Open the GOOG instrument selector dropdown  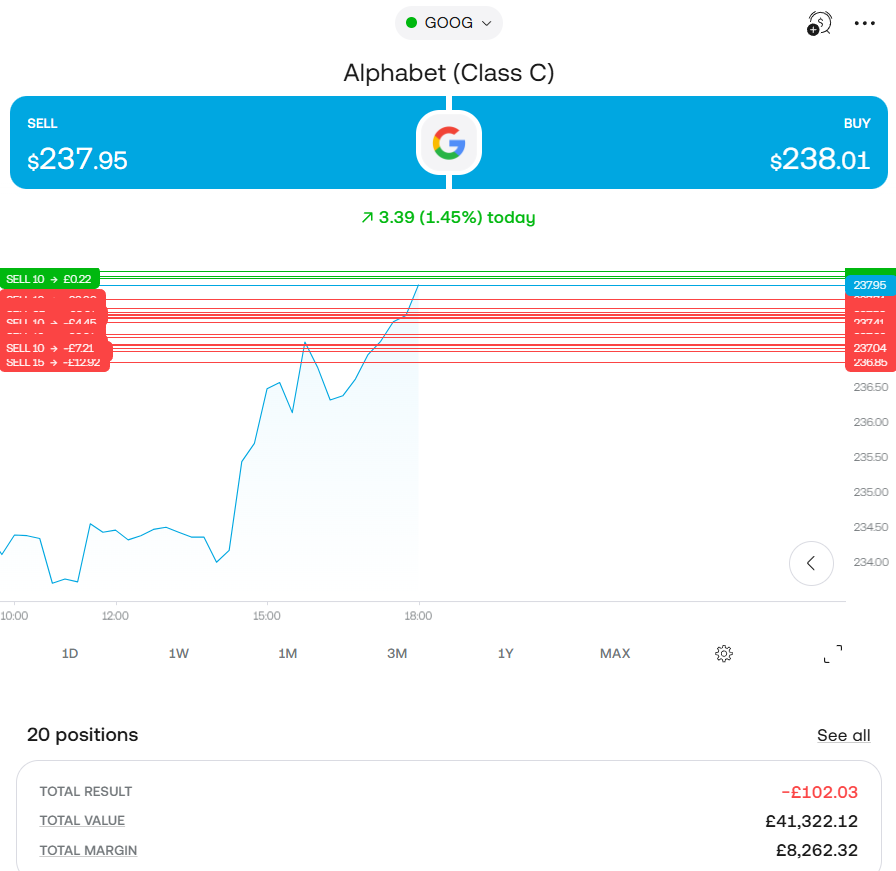(x=449, y=23)
